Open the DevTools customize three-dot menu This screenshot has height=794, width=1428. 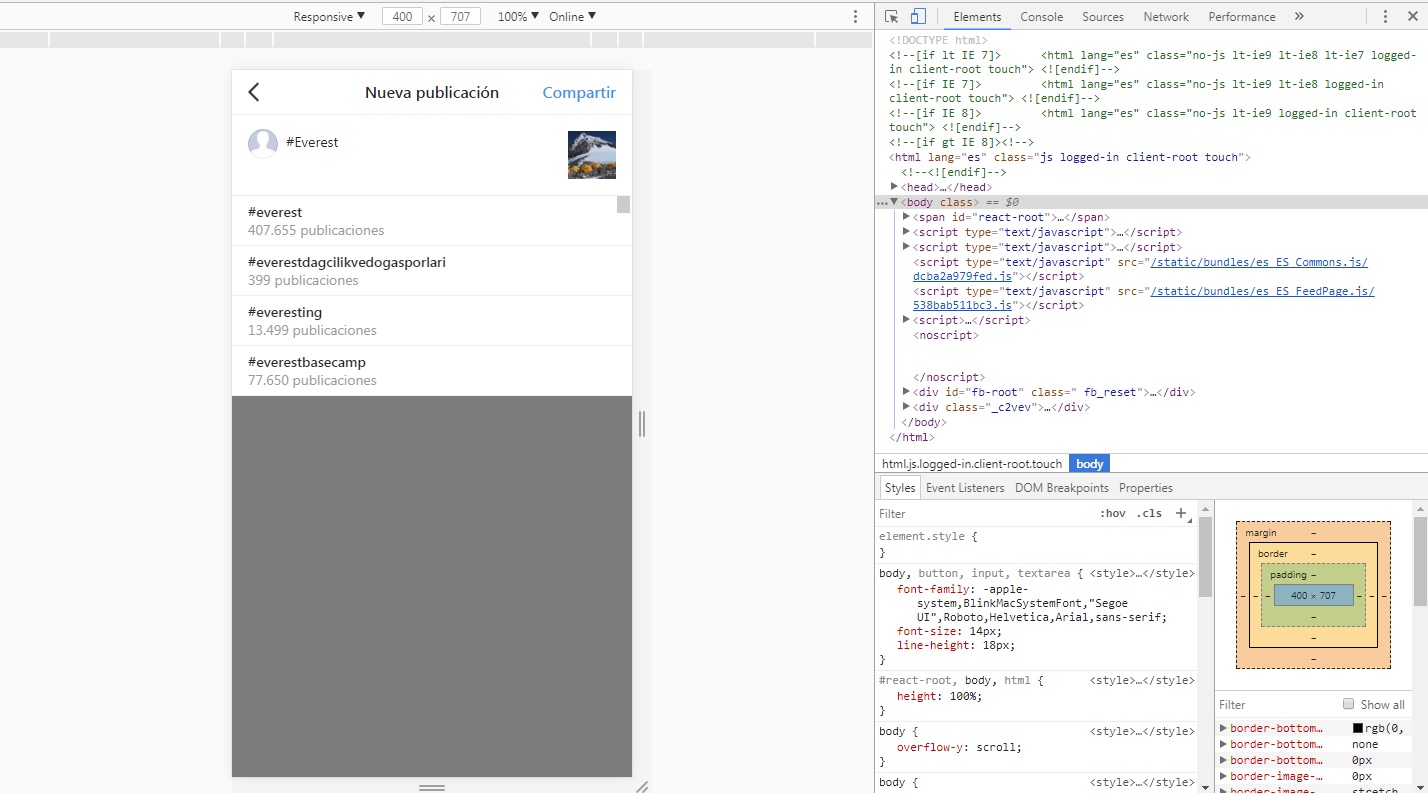coord(1385,17)
